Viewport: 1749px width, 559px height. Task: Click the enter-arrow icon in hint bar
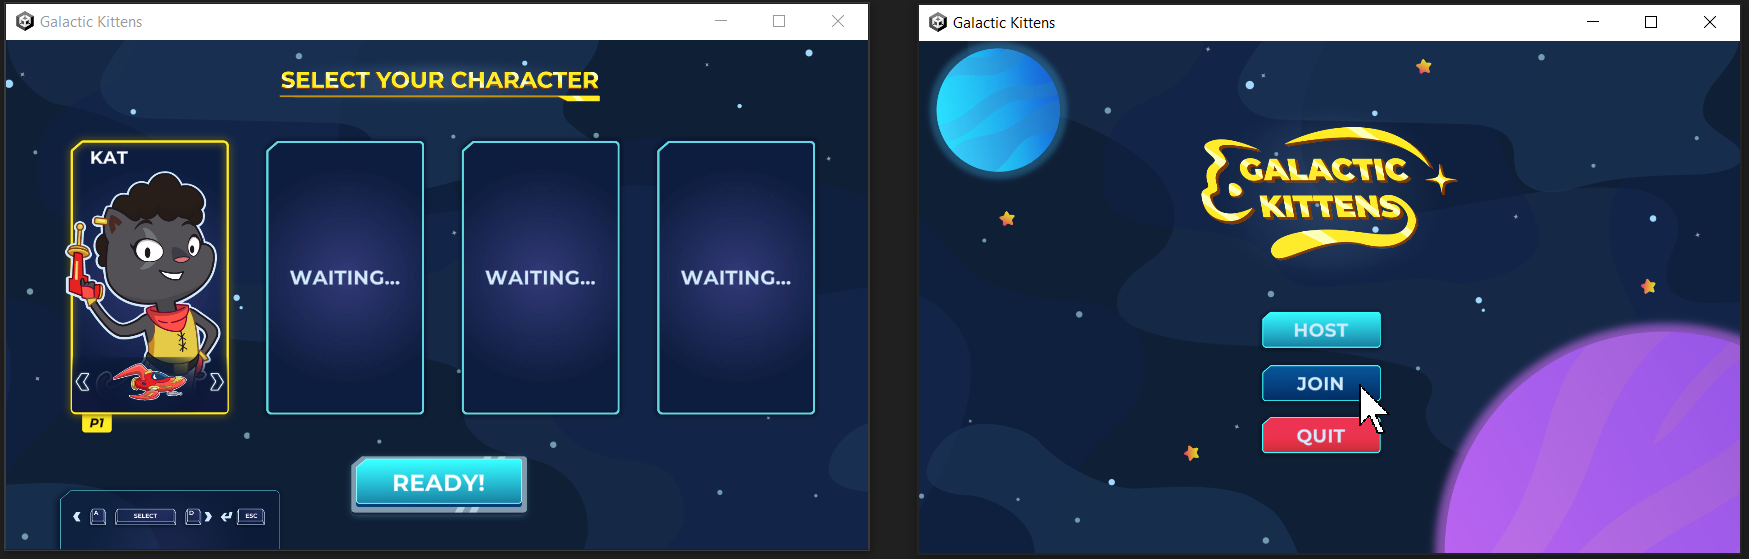[227, 516]
